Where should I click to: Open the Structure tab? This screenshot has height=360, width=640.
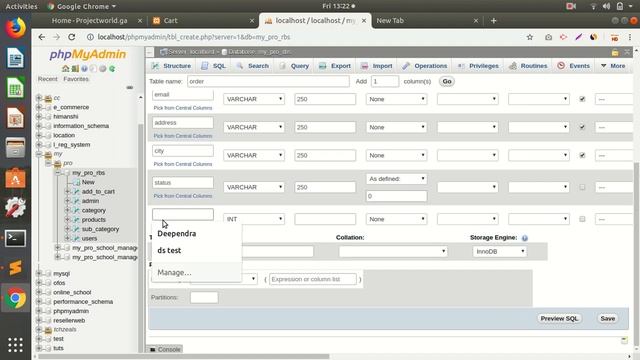click(171, 66)
